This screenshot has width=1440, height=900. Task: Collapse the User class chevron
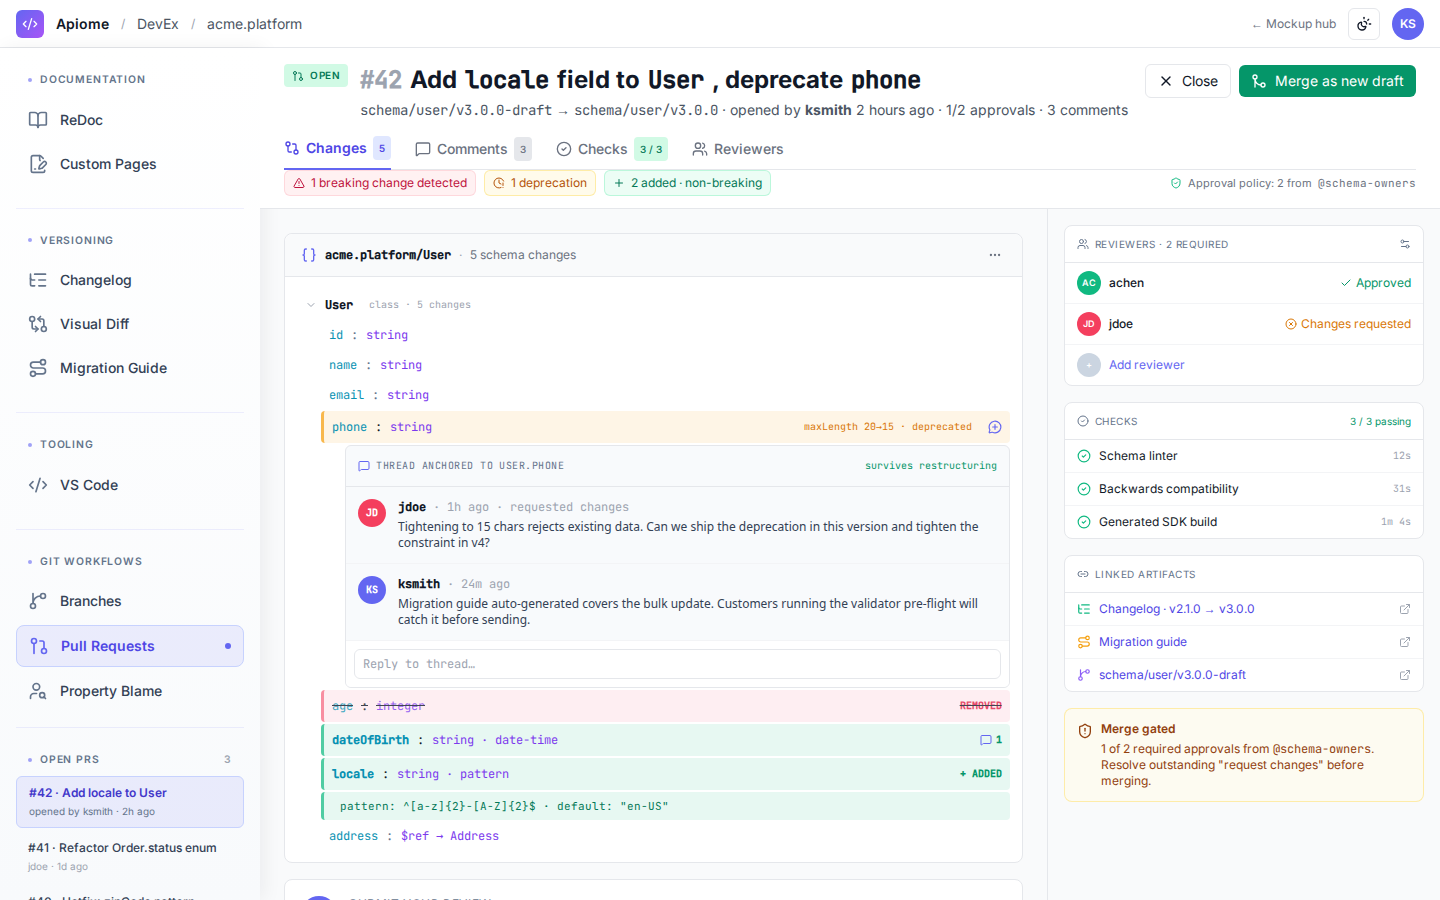[311, 305]
